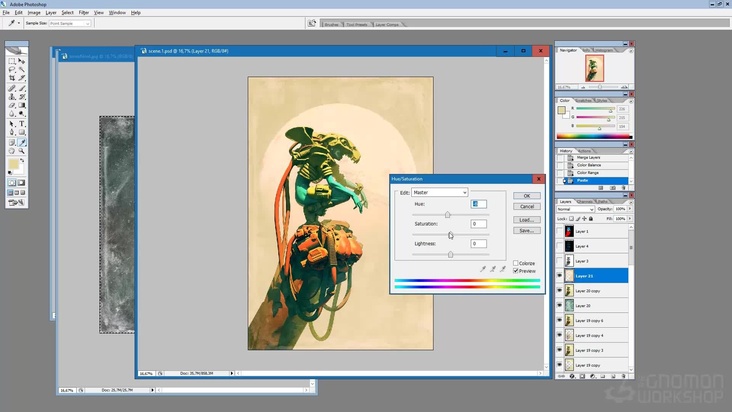The width and height of the screenshot is (732, 412).
Task: Click the Eyedropper tool in toolbox
Action: point(22,142)
